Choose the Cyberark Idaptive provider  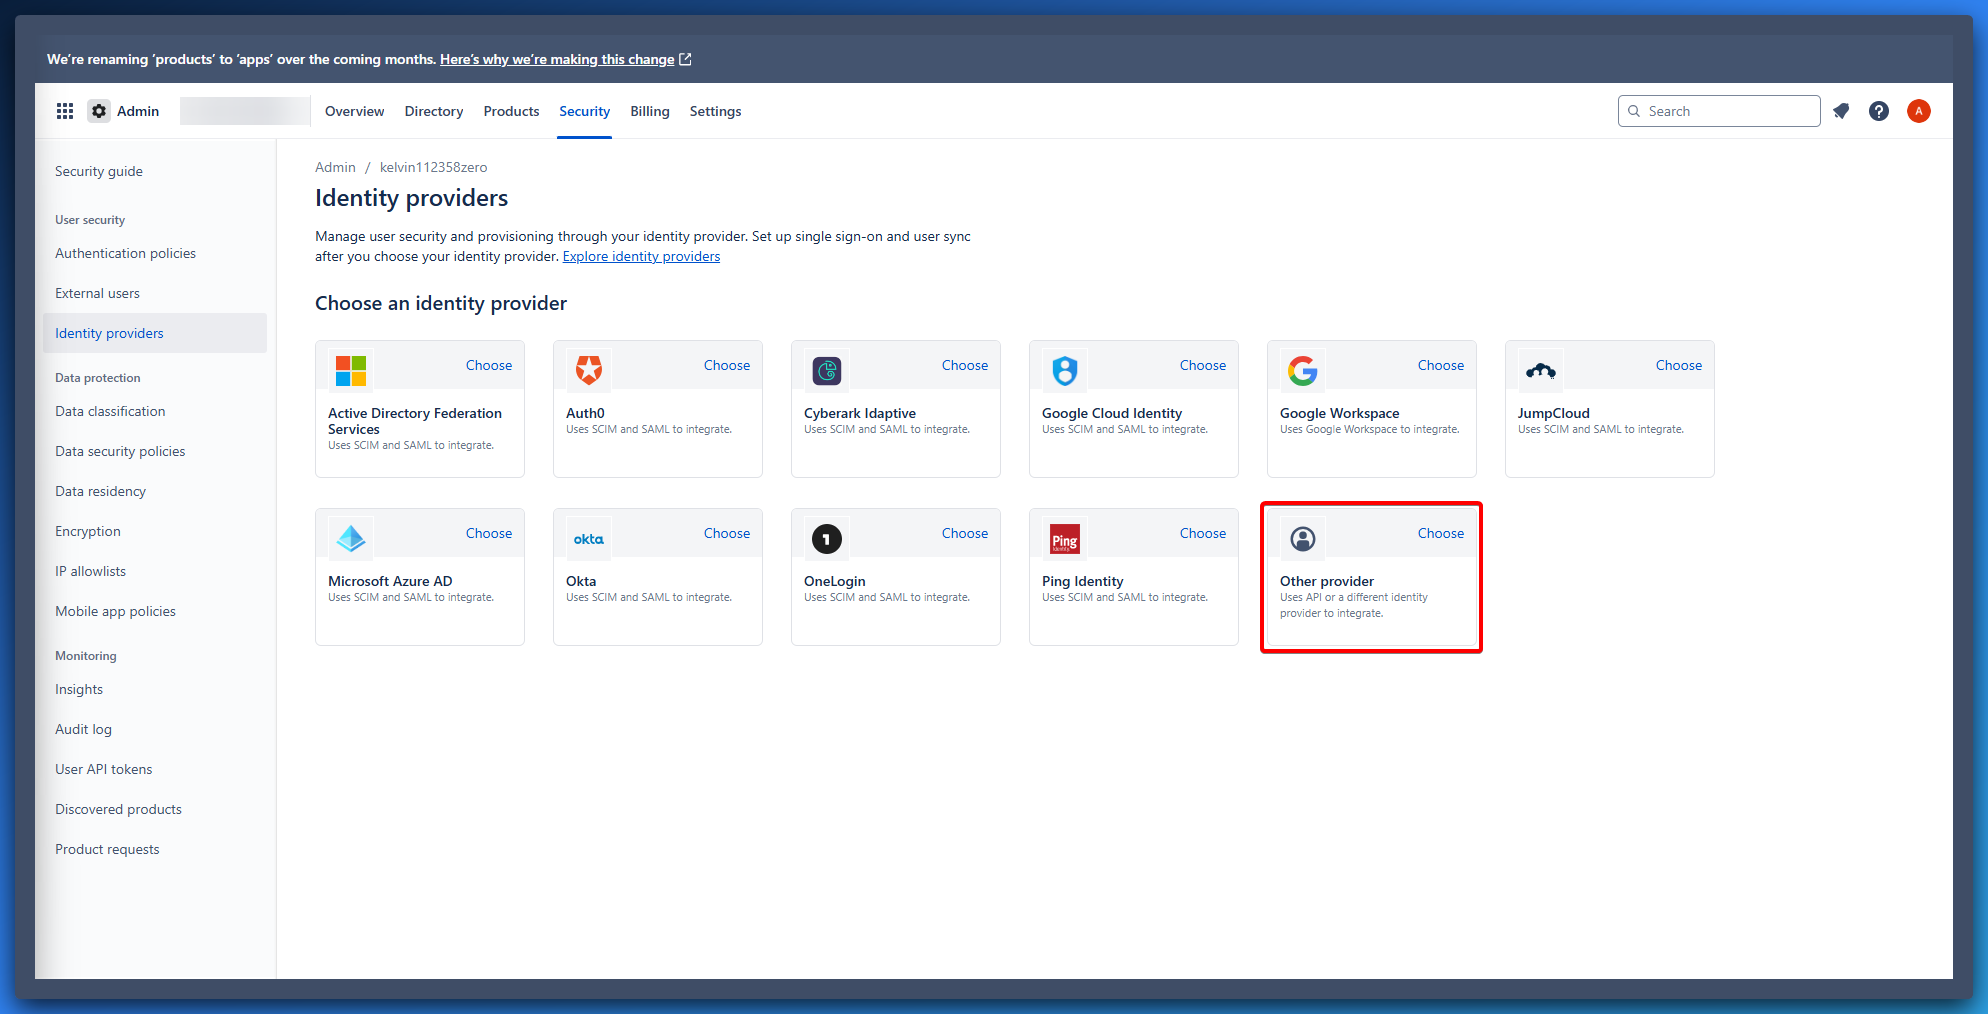tap(965, 365)
